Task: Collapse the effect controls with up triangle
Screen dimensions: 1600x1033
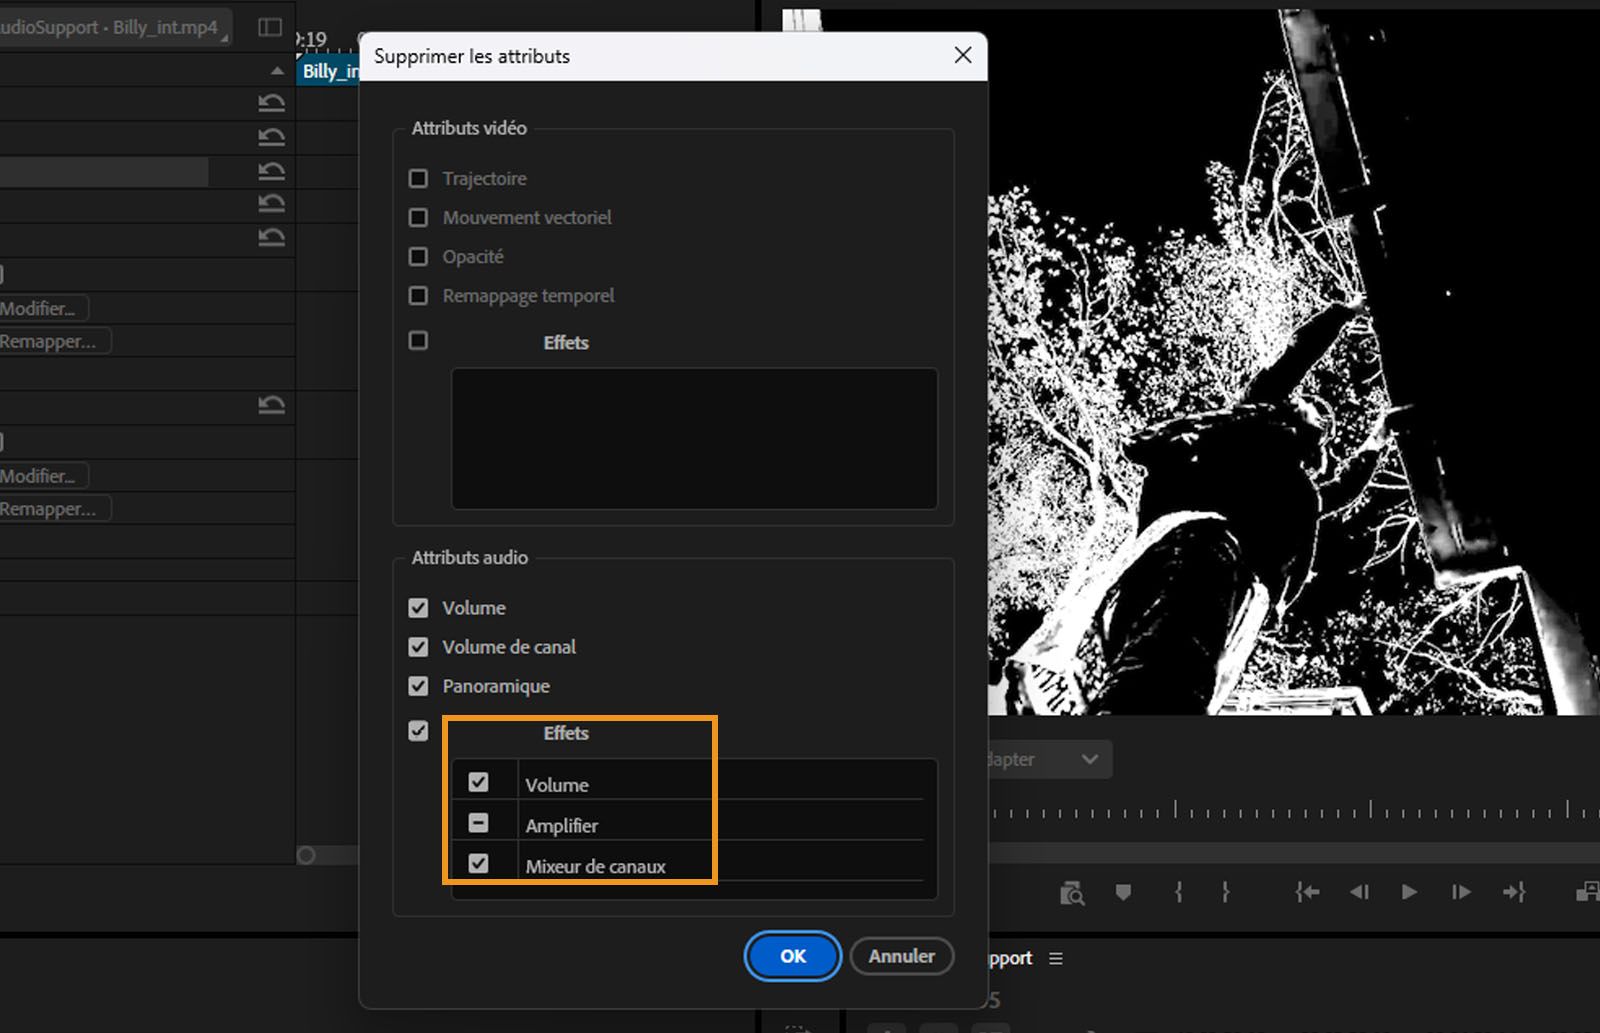Action: point(277,71)
